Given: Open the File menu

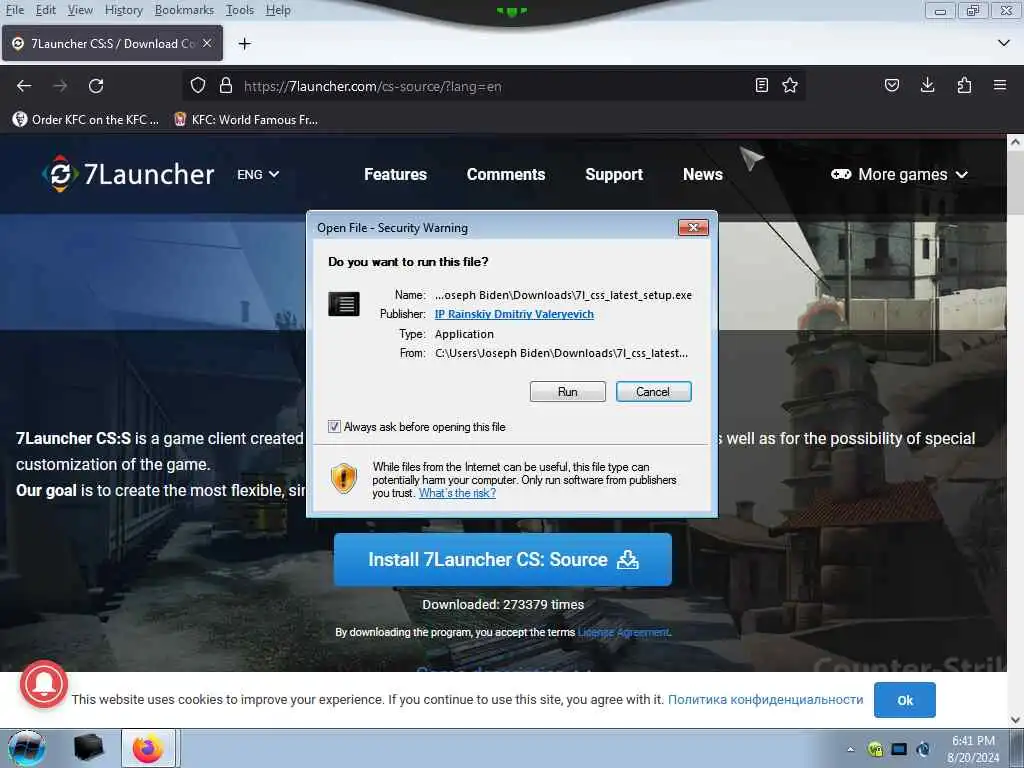Looking at the screenshot, I should point(14,10).
